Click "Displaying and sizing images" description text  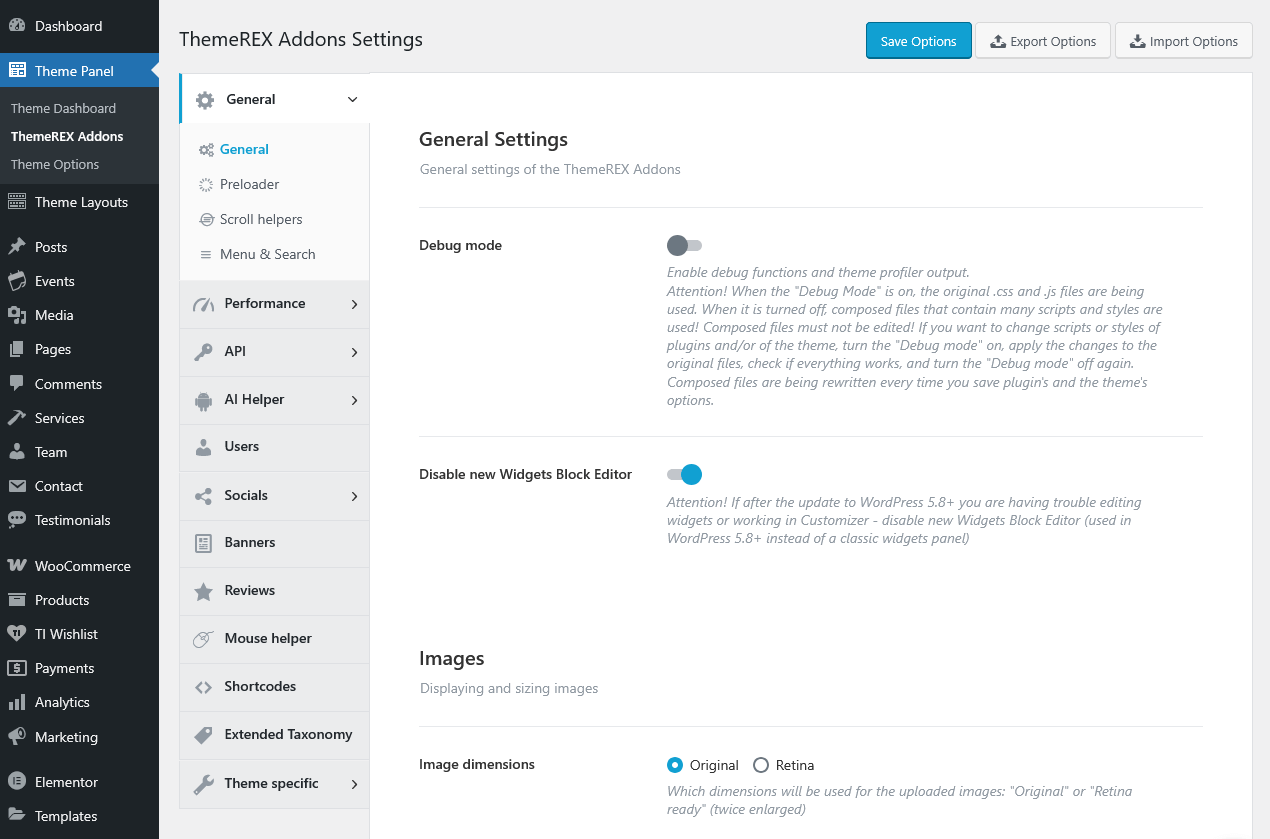click(x=509, y=688)
